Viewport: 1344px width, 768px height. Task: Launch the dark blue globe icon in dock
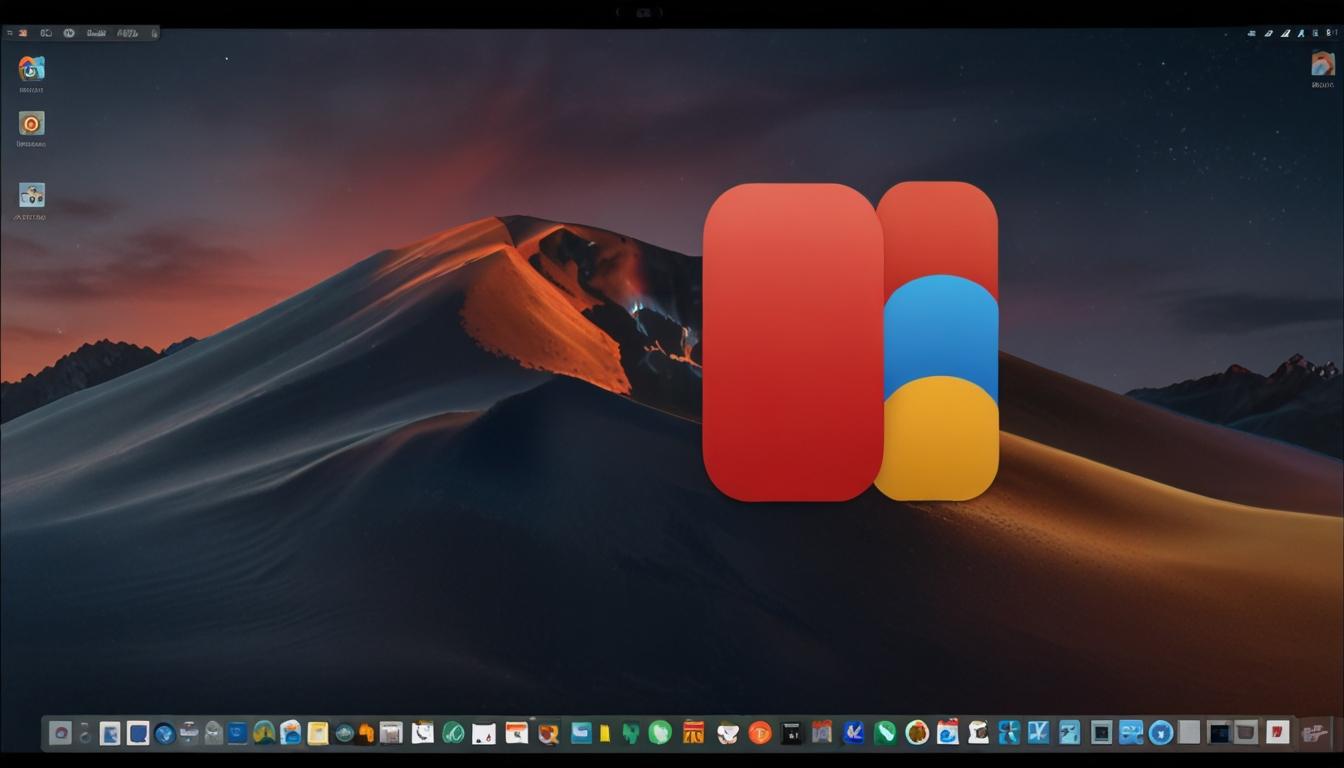pyautogui.click(x=165, y=733)
